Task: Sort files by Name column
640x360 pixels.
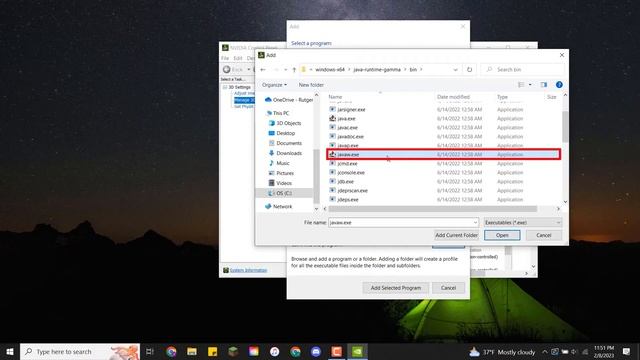Action: 335,97
